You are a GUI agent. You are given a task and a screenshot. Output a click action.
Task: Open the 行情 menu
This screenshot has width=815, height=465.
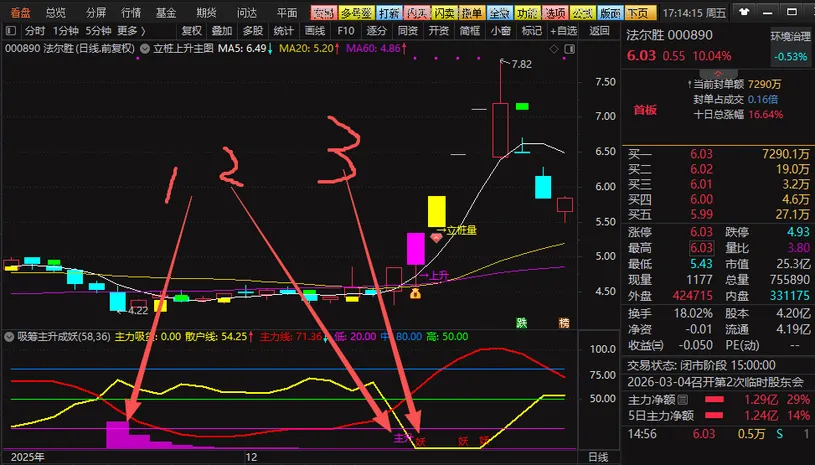click(131, 13)
